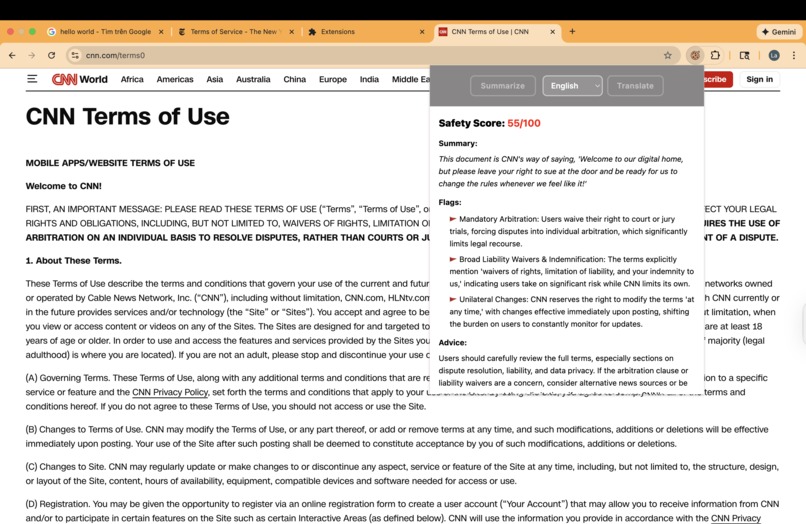Screen dimensions: 806x524
Task: Switch to the Extensions tab
Action: point(365,31)
